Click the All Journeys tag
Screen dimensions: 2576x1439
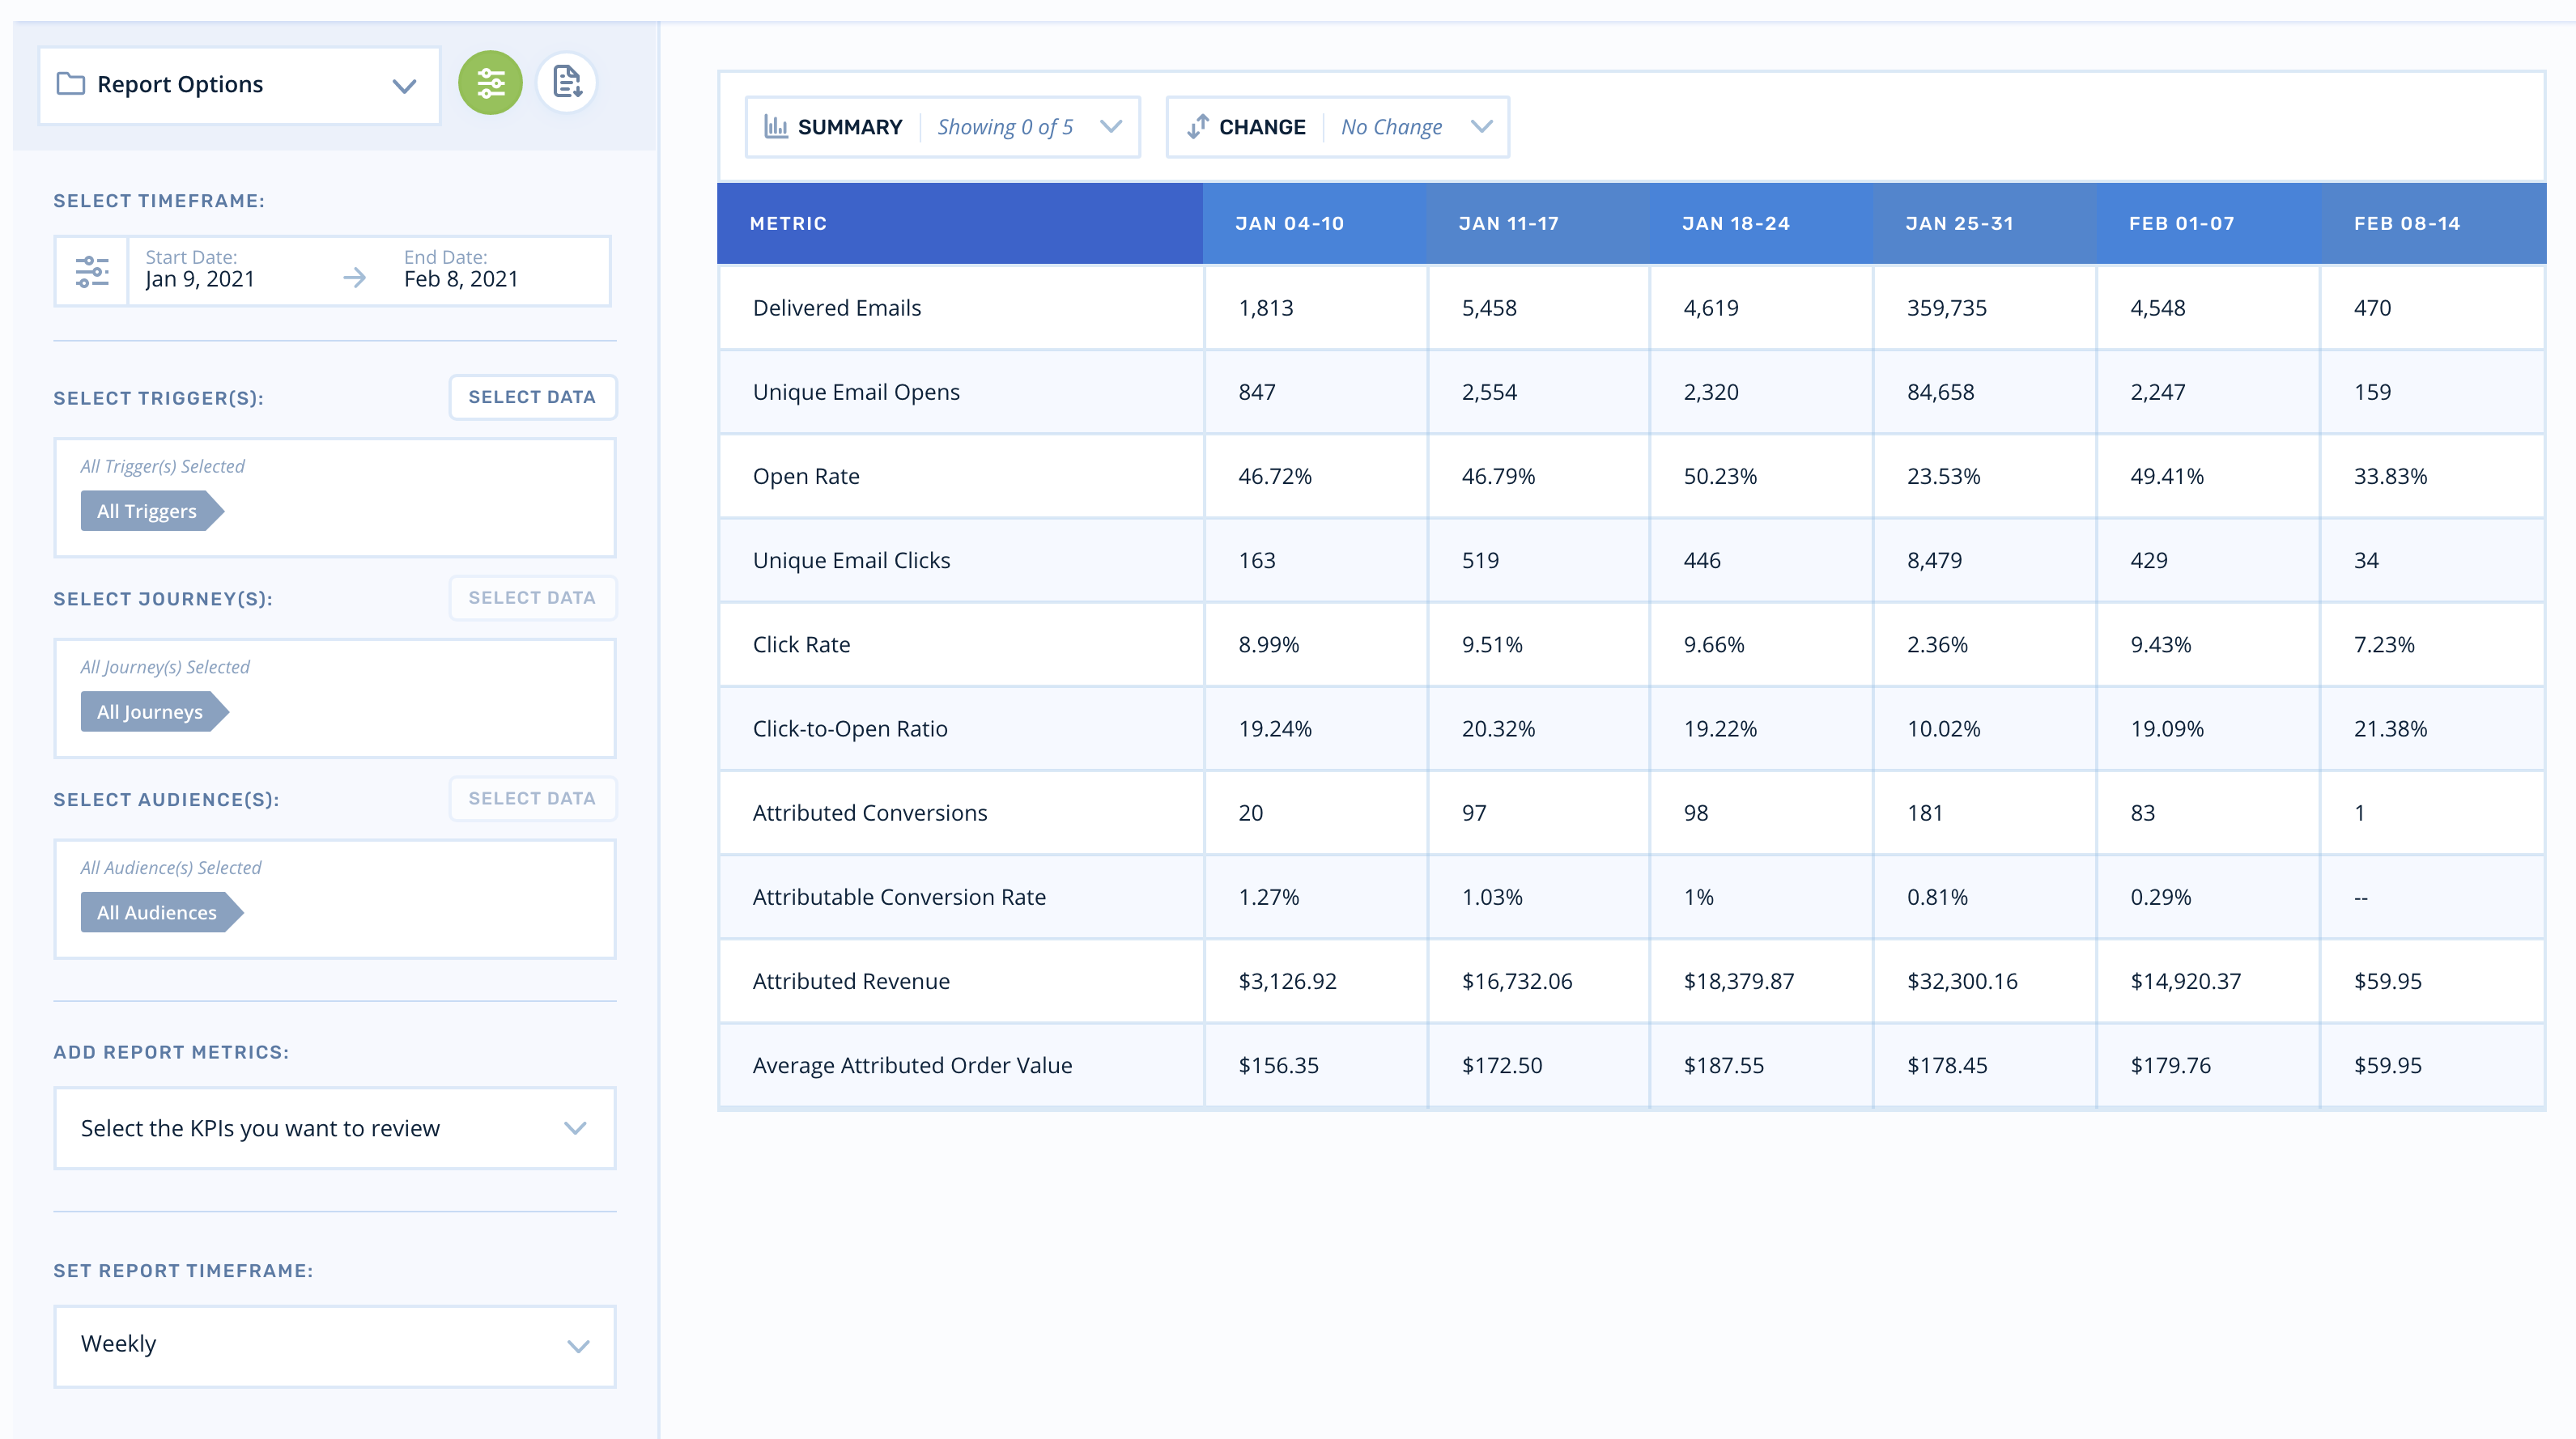(x=151, y=712)
